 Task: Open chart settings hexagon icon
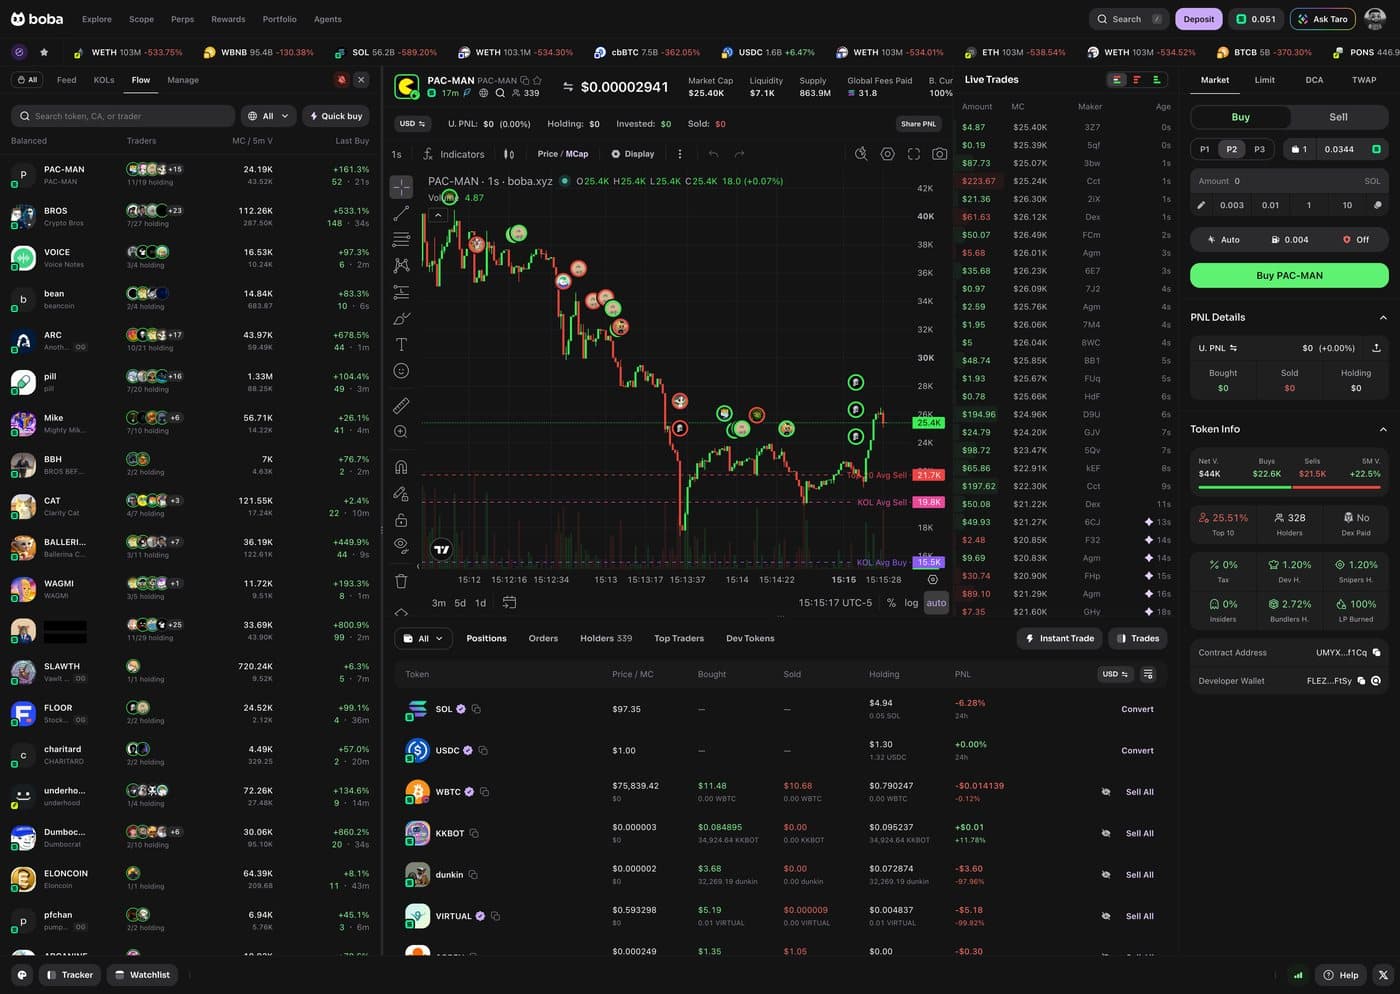point(887,154)
